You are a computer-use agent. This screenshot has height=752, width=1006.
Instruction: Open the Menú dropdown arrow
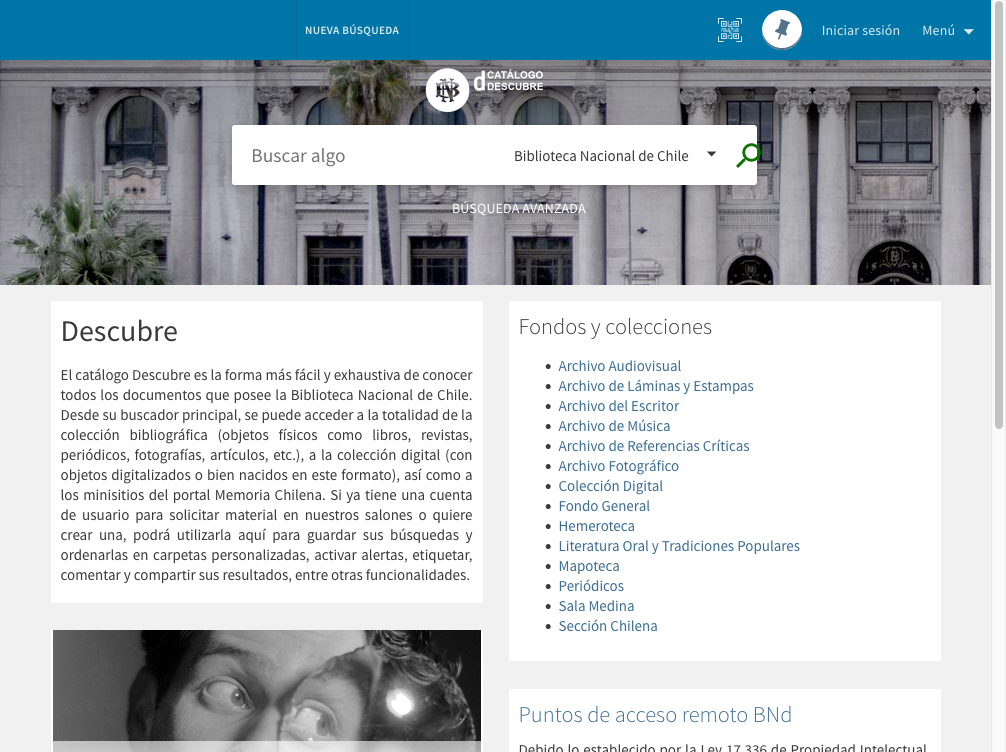click(x=968, y=31)
